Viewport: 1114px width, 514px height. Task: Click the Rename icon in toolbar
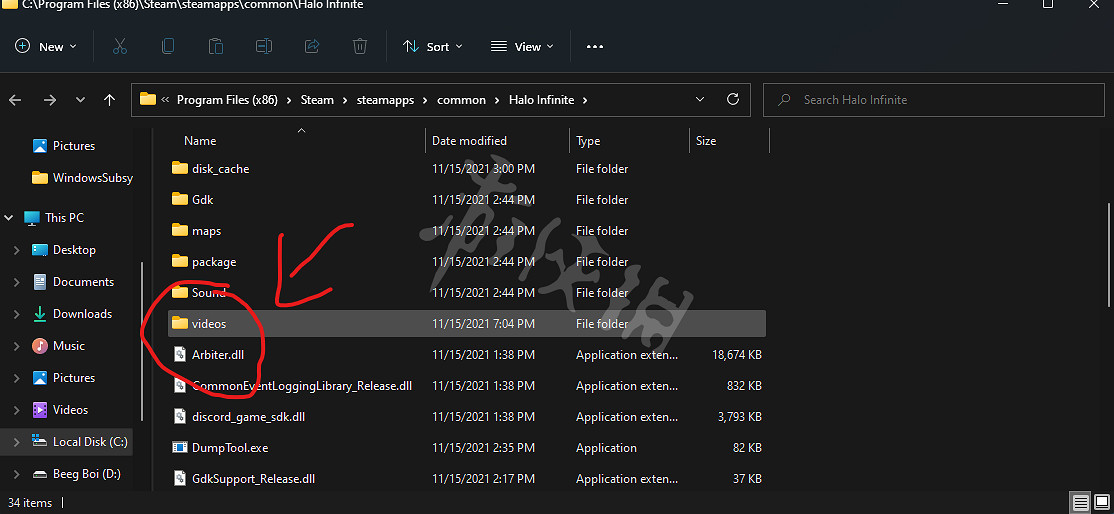264,46
